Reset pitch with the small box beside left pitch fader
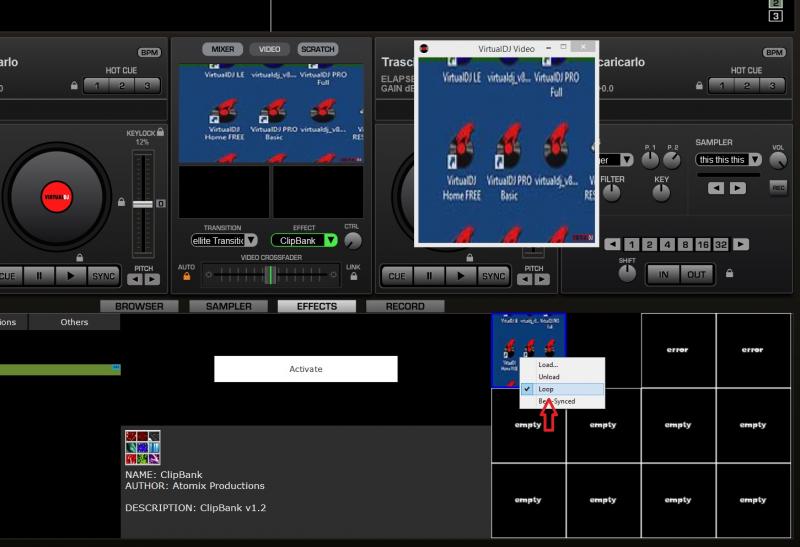This screenshot has width=800, height=547. pyautogui.click(x=161, y=204)
